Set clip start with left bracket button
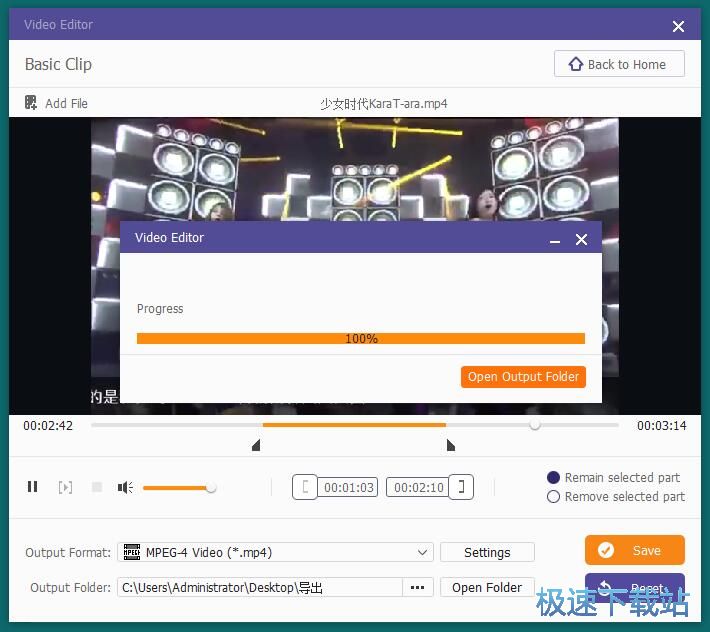710x632 pixels. (x=305, y=487)
